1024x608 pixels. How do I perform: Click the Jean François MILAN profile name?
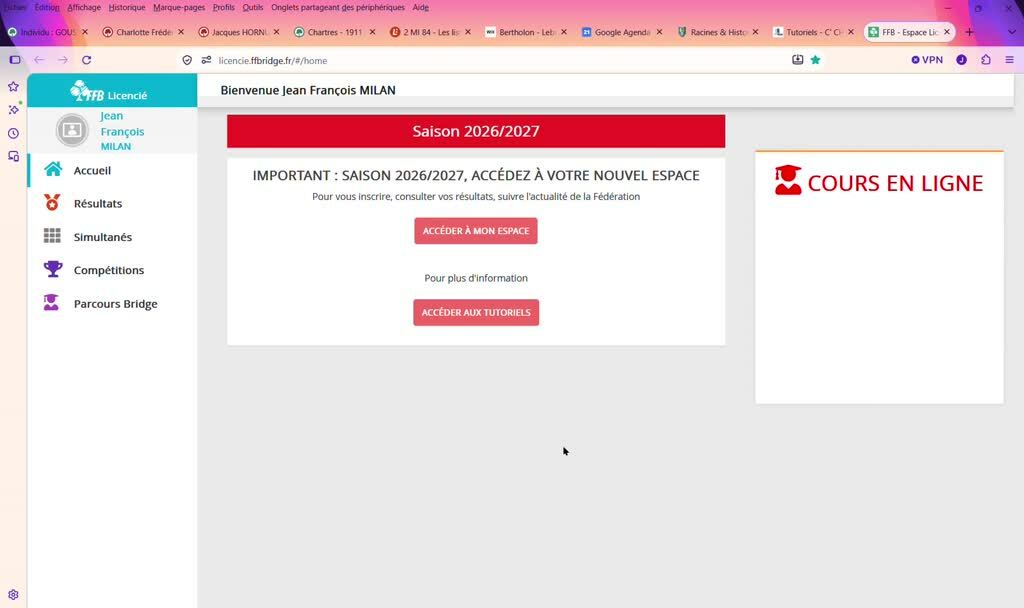point(122,131)
